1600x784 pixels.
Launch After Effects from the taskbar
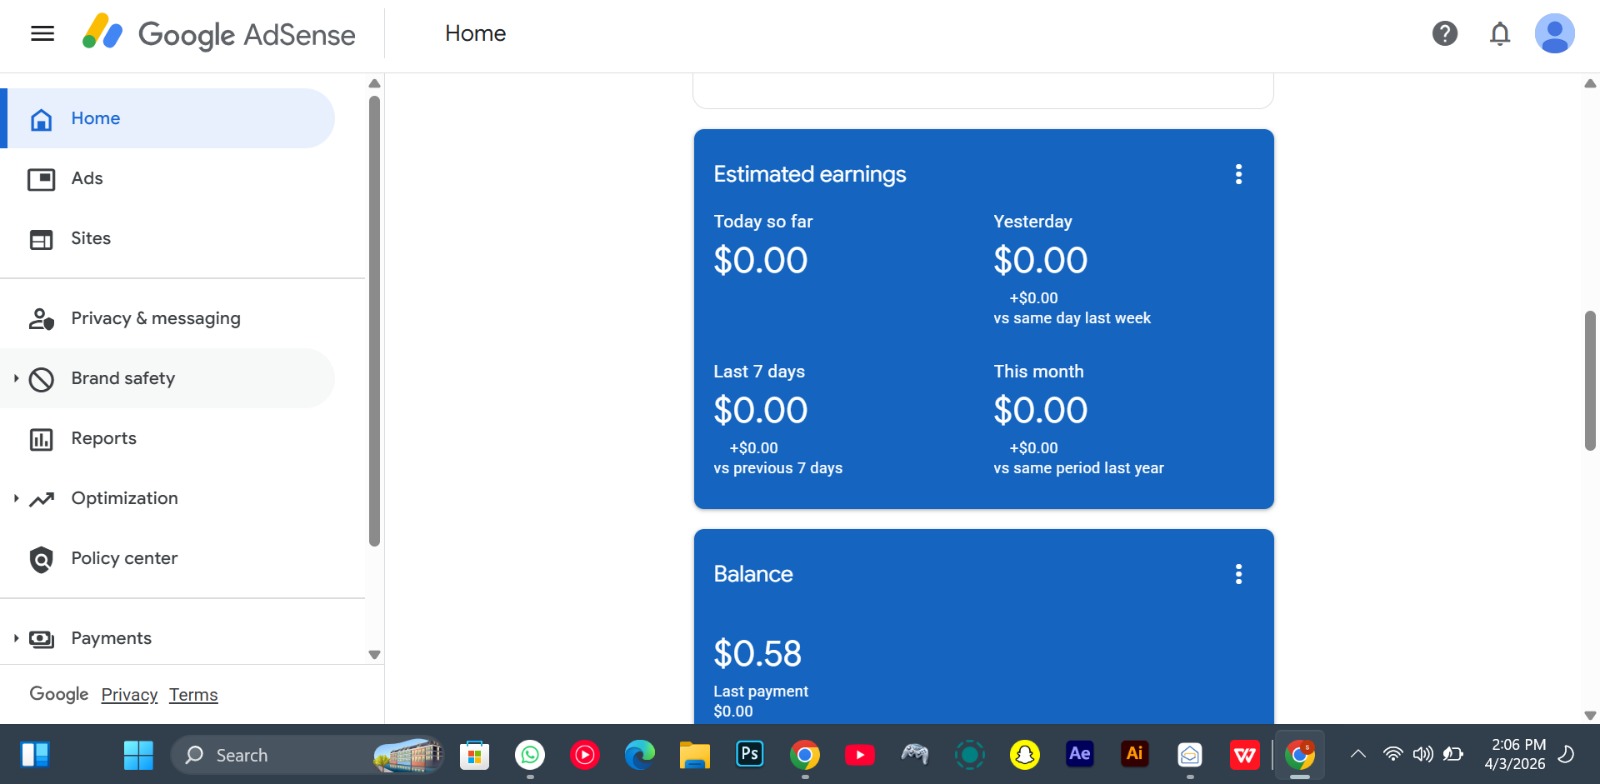1080,754
